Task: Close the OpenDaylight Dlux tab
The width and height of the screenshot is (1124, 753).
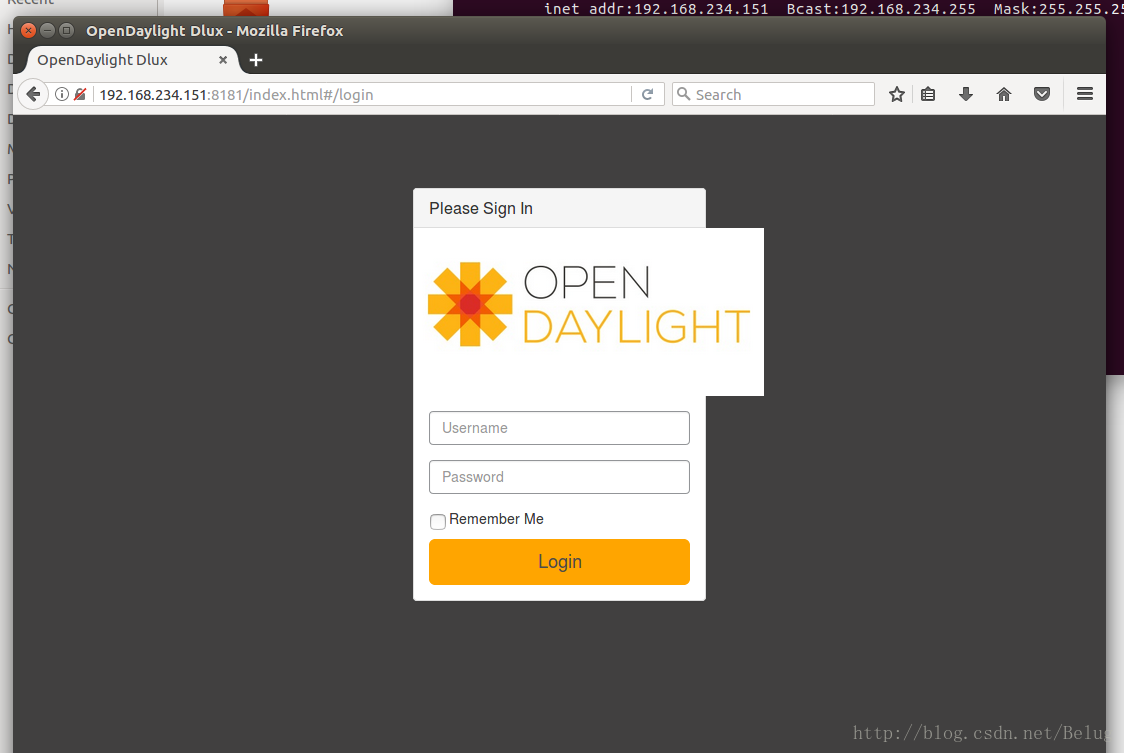Action: click(223, 60)
